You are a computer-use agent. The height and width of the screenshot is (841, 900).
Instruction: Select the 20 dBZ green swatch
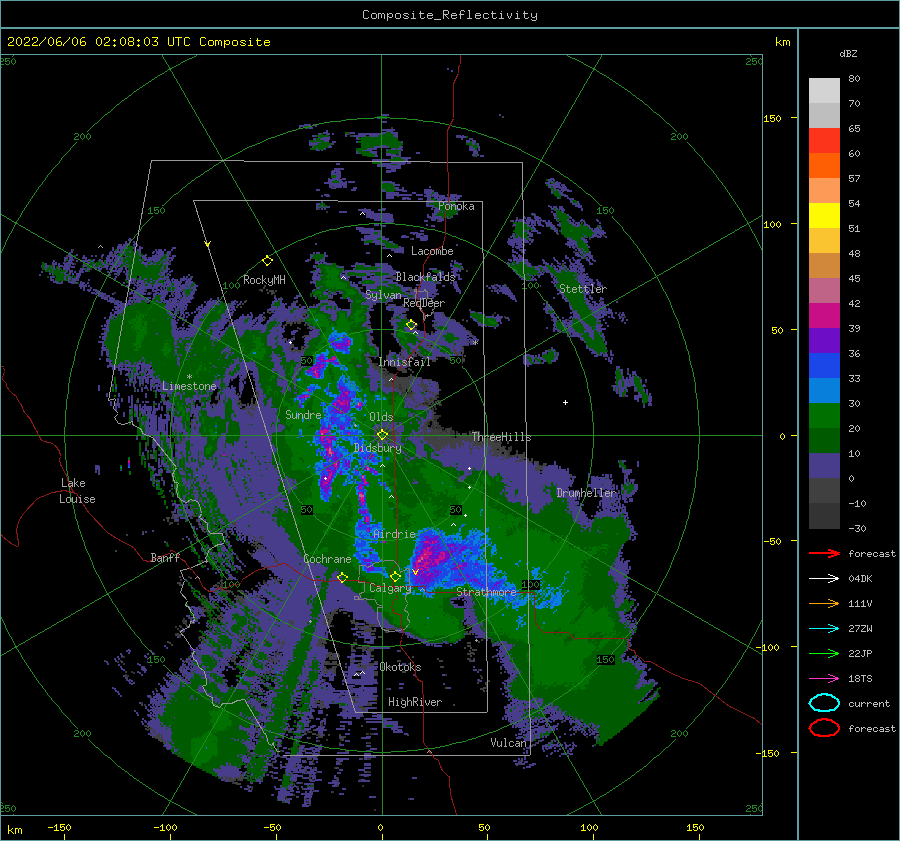824,441
